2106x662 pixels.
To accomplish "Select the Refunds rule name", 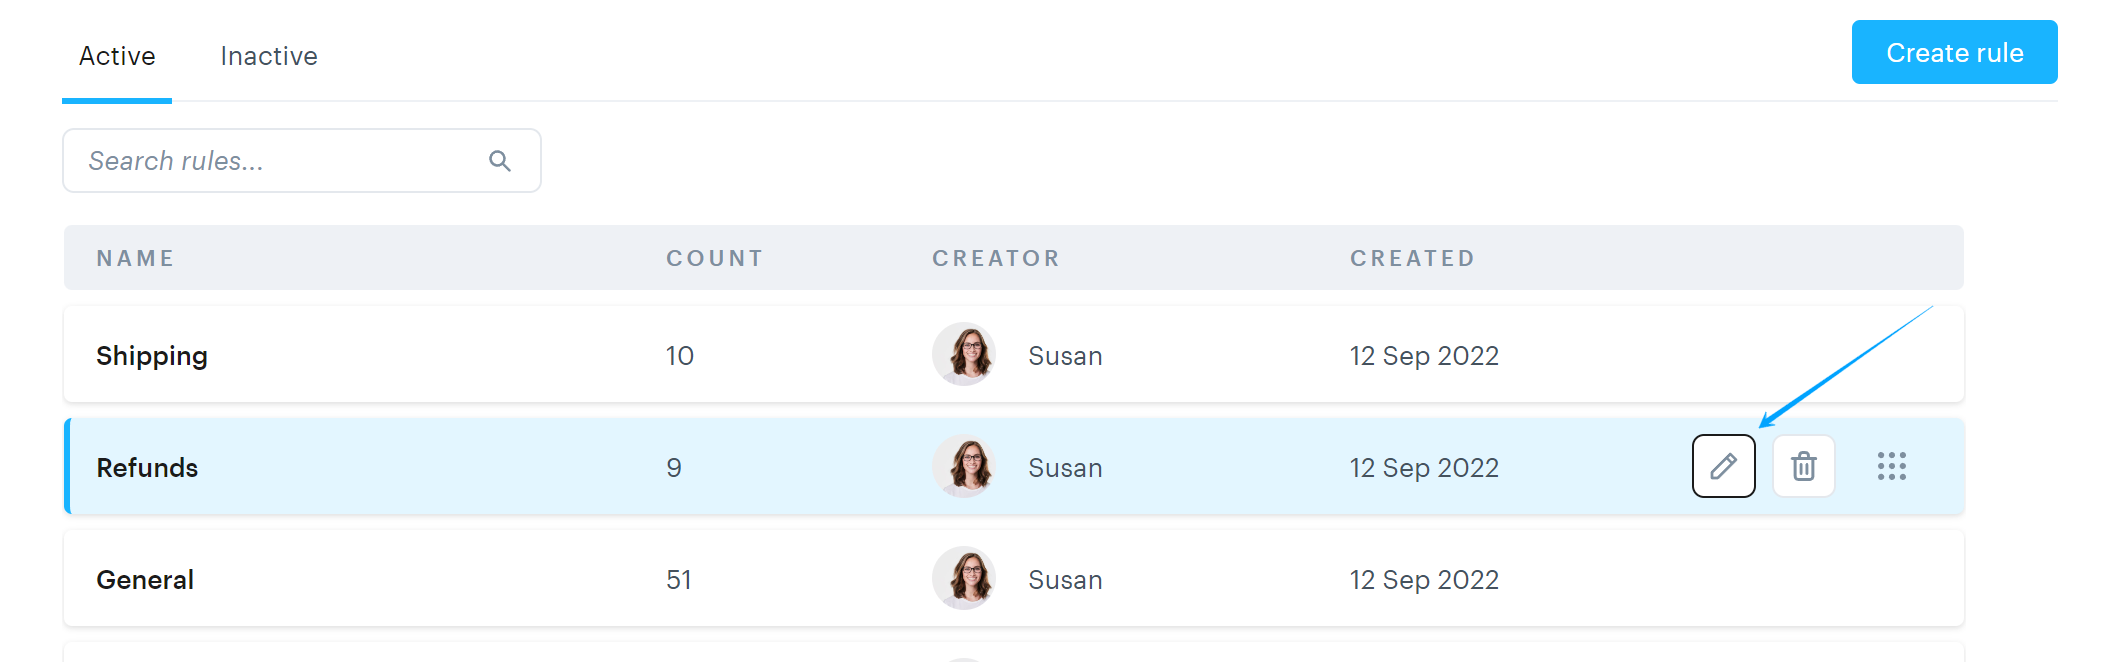I will tap(147, 468).
